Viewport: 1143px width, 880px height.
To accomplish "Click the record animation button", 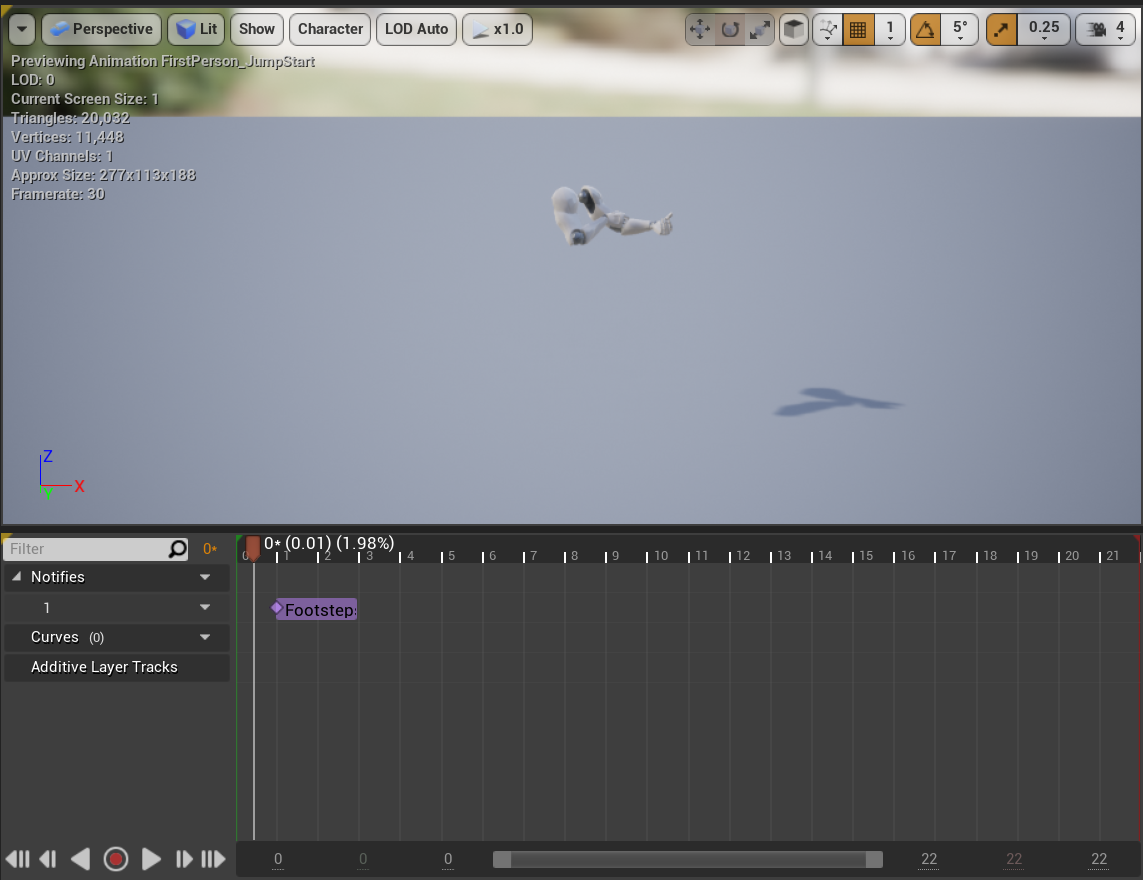I will coord(116,859).
